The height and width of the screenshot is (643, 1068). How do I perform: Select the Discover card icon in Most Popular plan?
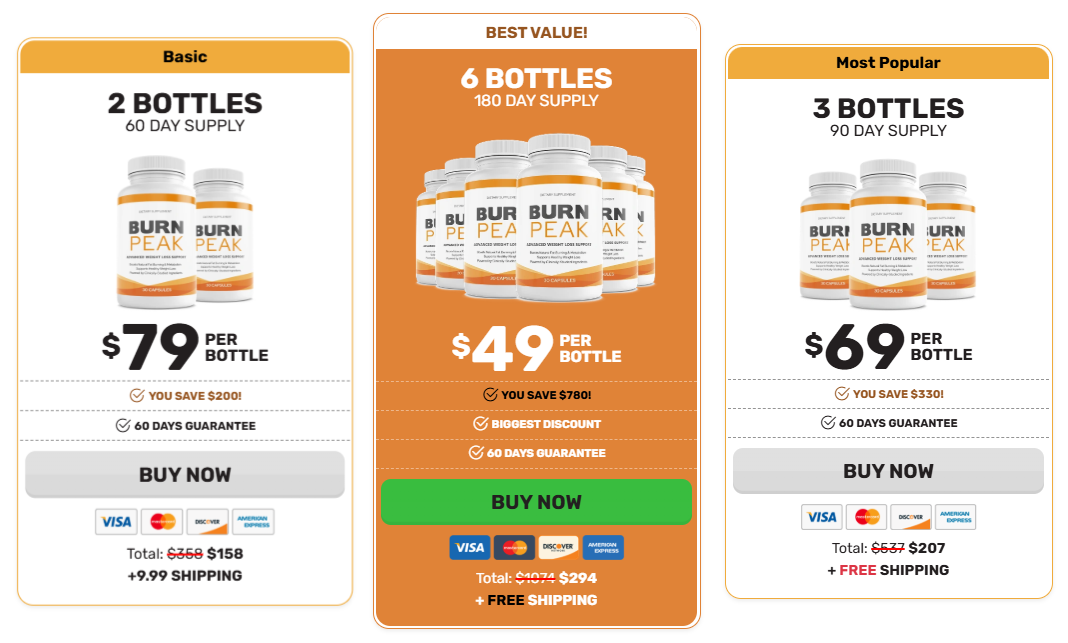click(911, 517)
